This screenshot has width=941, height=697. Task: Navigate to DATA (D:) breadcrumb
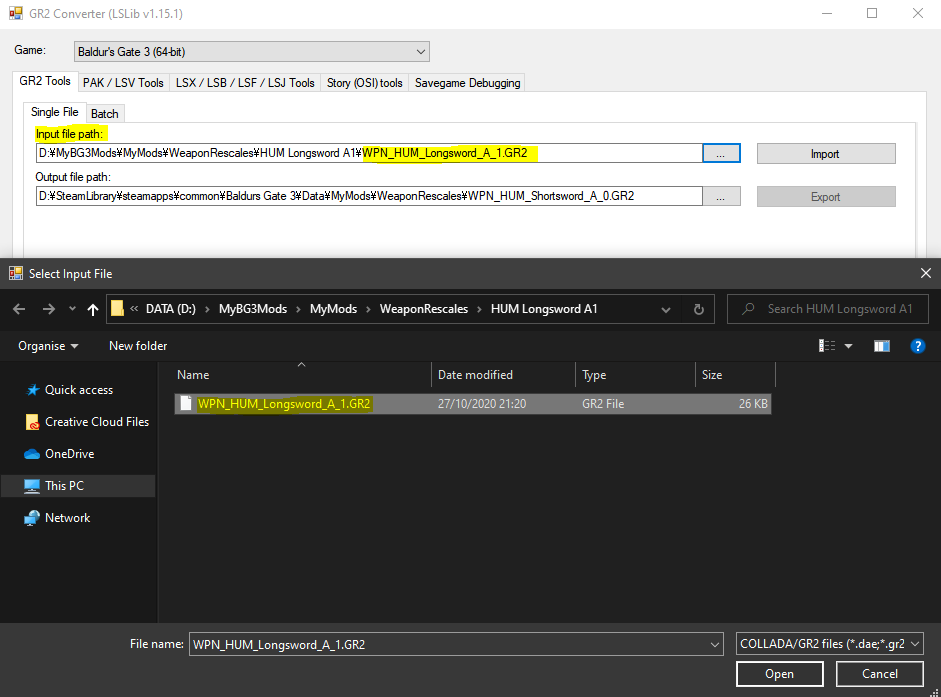pos(170,309)
